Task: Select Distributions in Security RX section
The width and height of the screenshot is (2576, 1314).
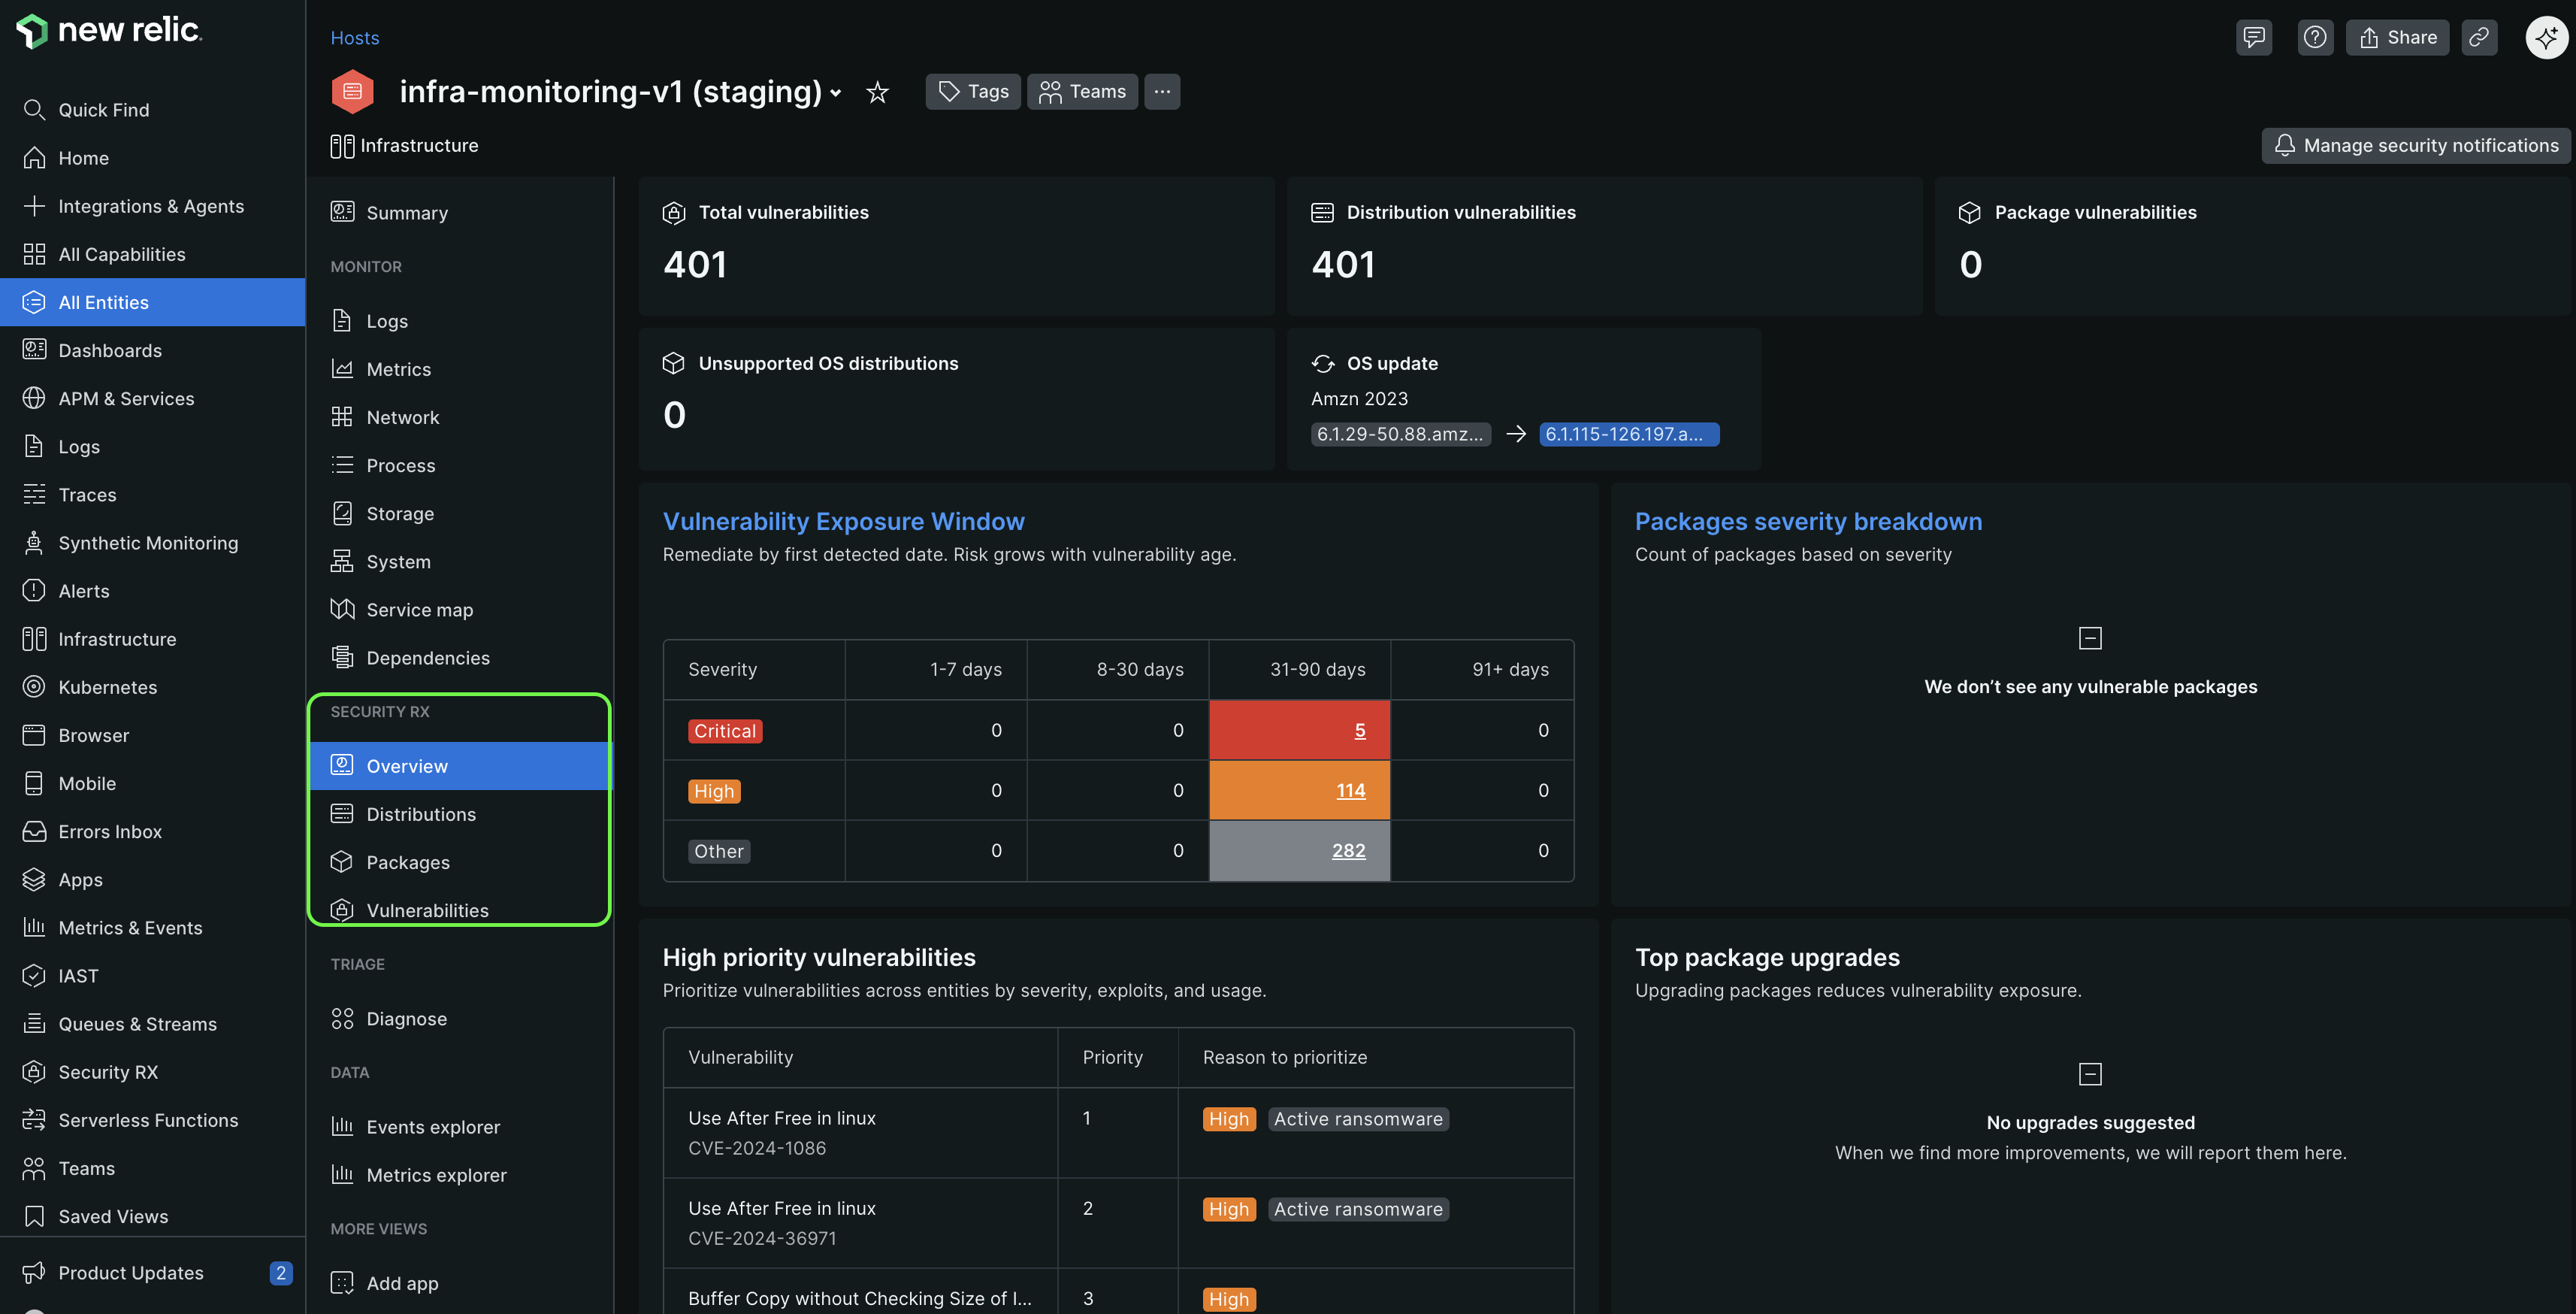Action: click(x=421, y=814)
